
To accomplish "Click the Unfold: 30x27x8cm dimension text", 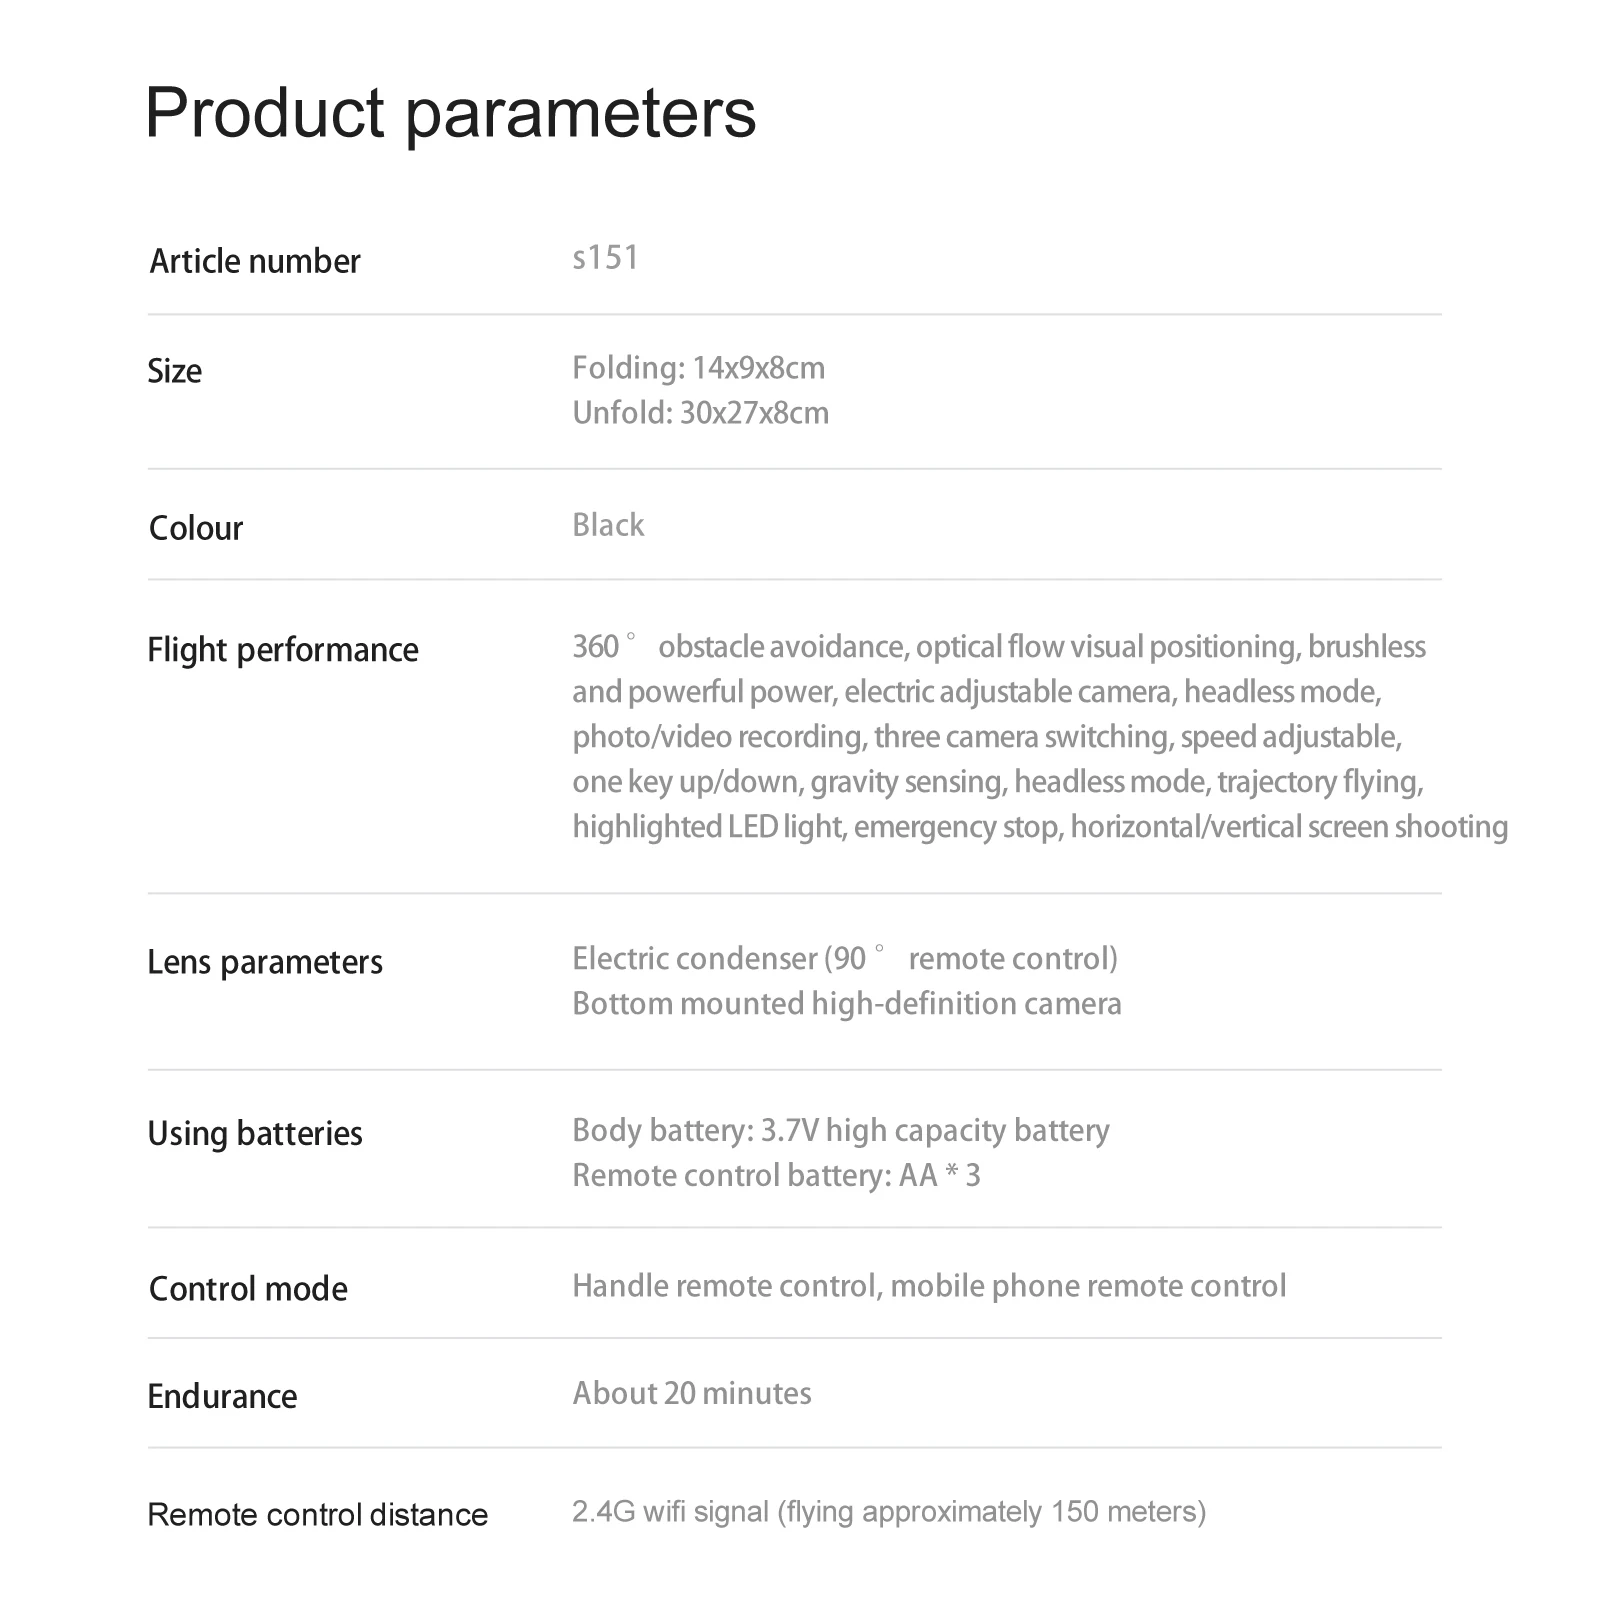I will coord(700,413).
